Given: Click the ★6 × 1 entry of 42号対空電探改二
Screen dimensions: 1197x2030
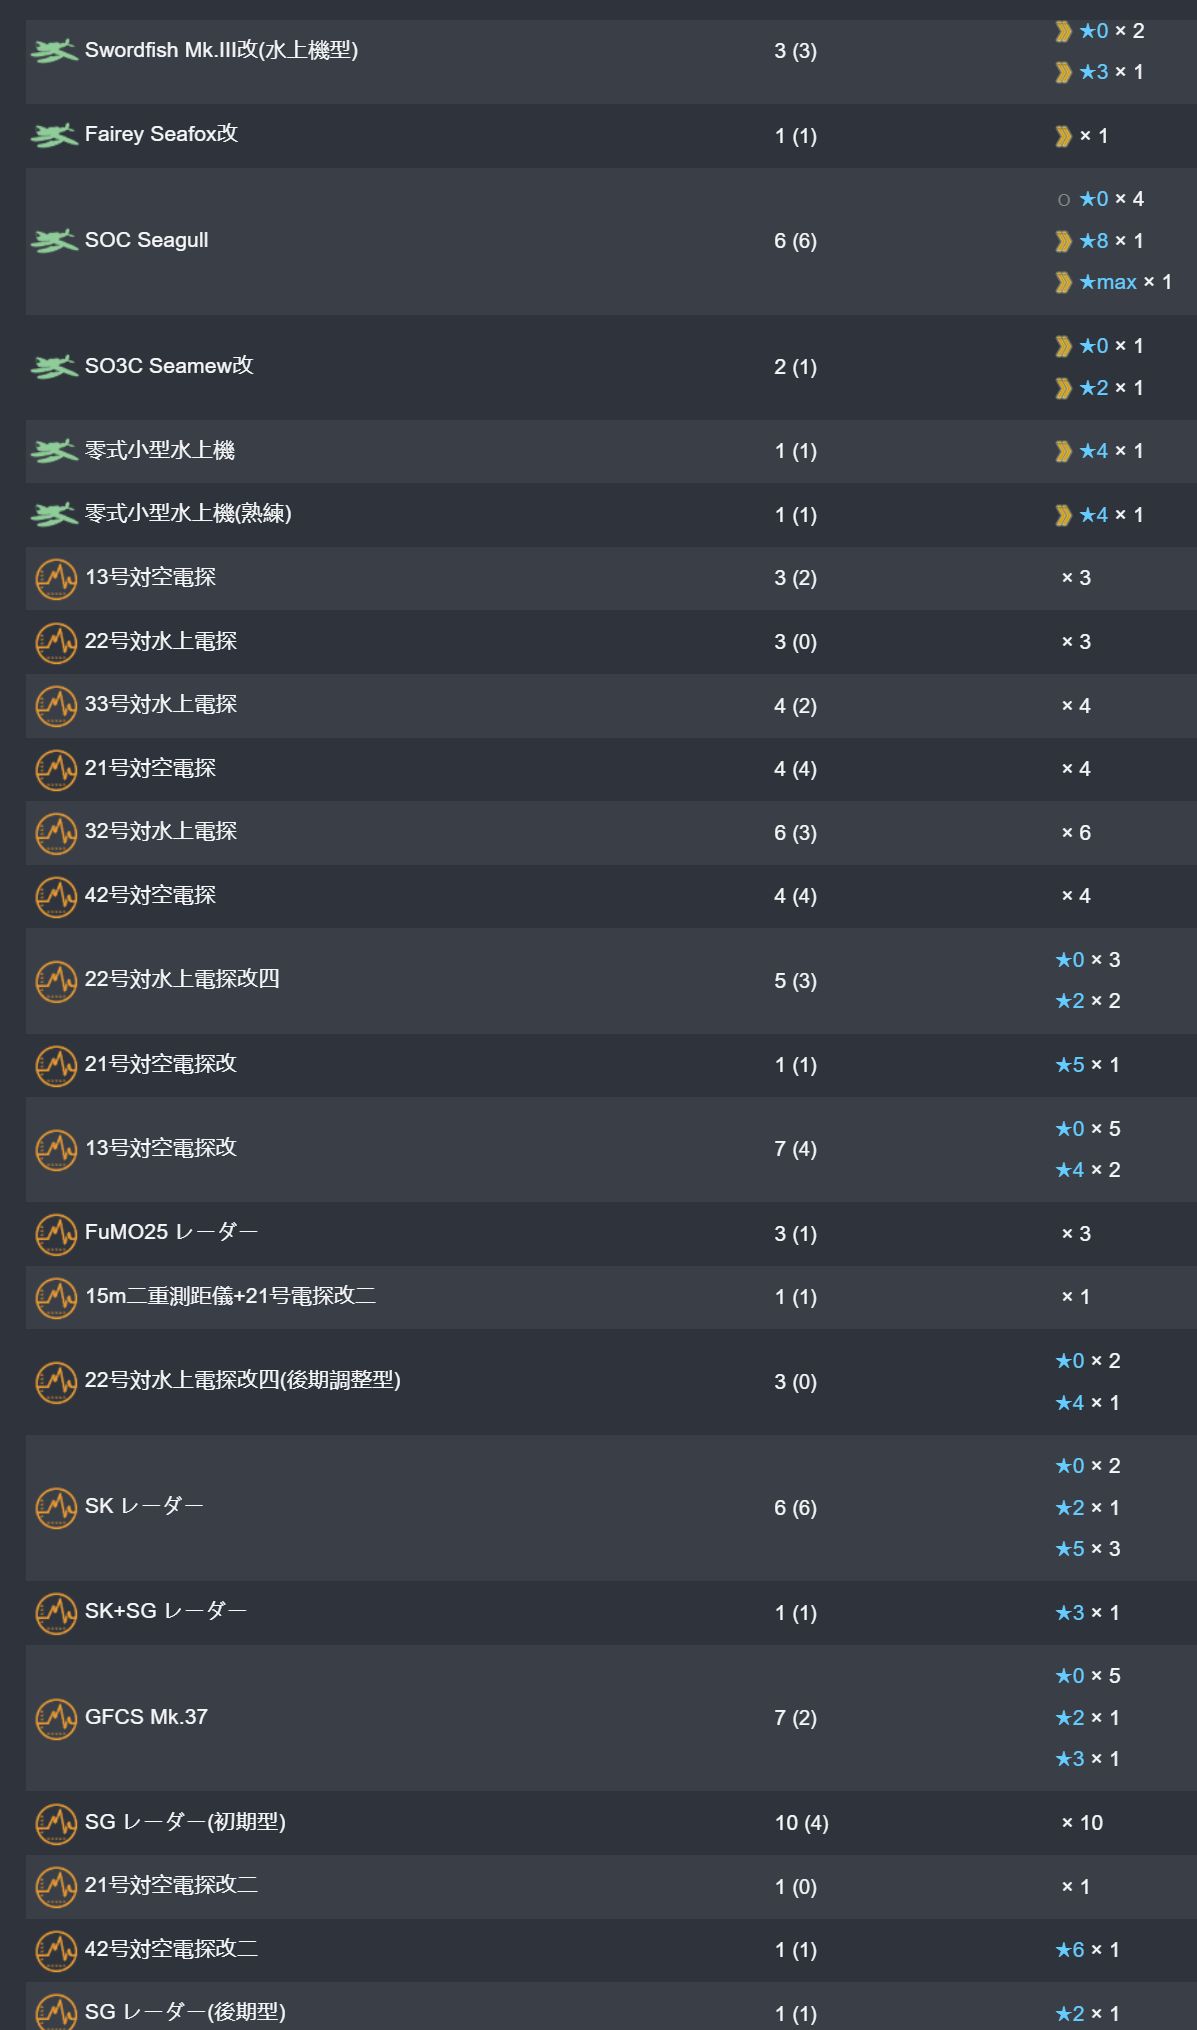Looking at the screenshot, I should coord(1088,1950).
